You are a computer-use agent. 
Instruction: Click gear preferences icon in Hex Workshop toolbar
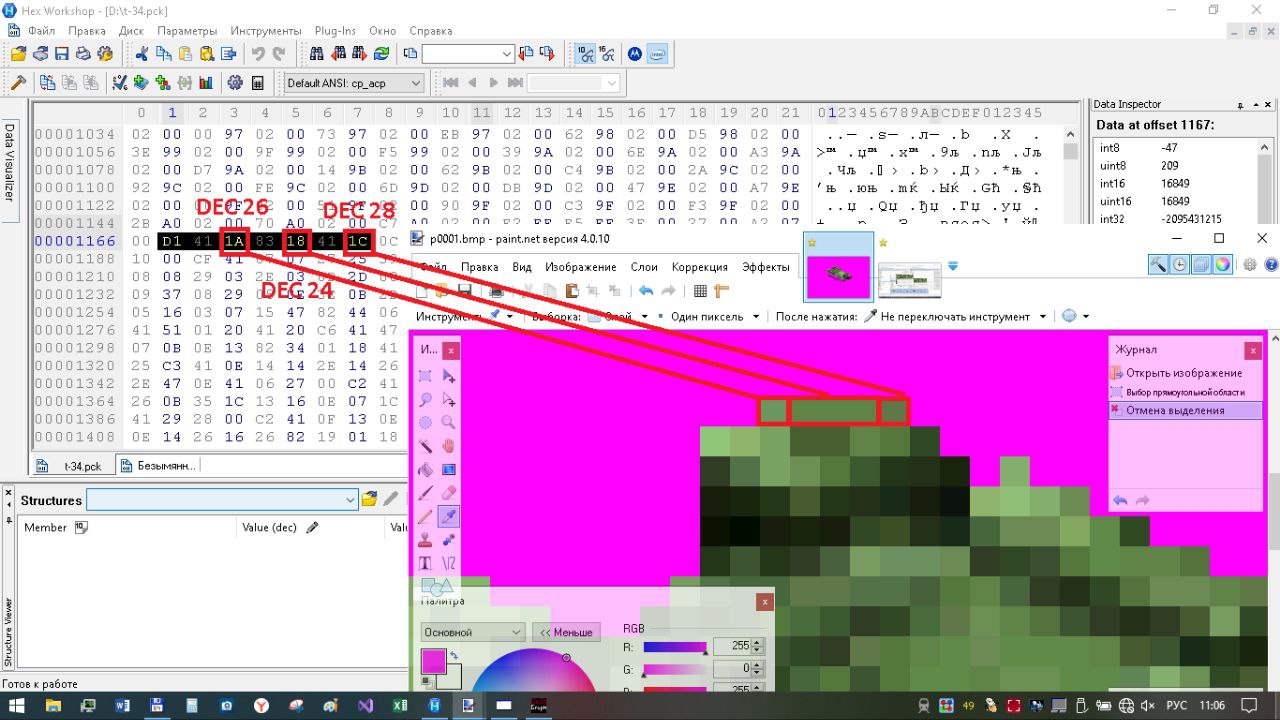(x=235, y=83)
